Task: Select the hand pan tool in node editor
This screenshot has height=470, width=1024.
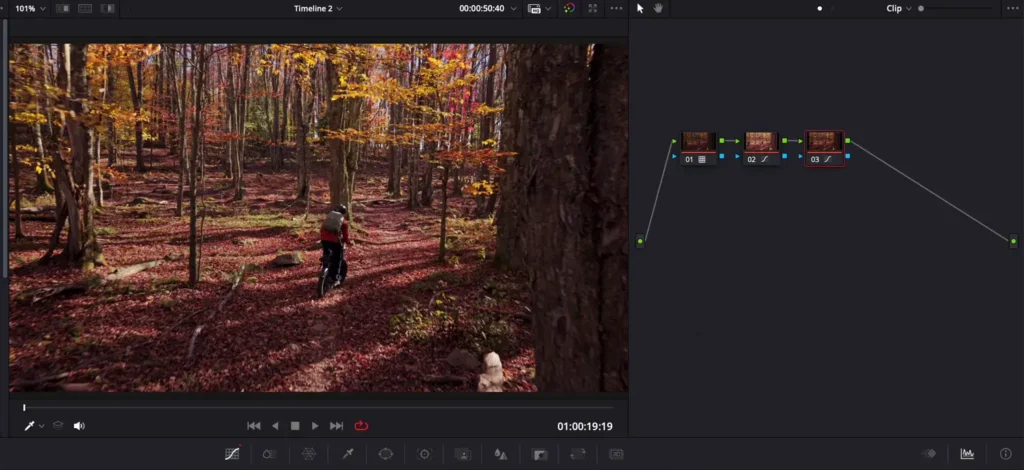Action: point(658,8)
